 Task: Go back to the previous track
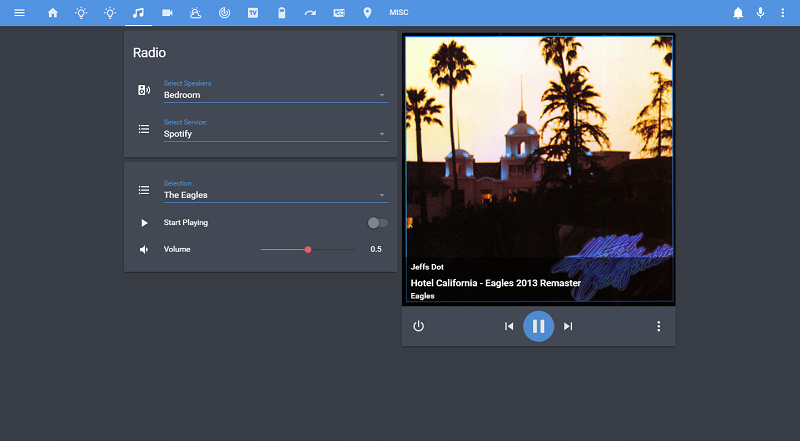(x=509, y=326)
